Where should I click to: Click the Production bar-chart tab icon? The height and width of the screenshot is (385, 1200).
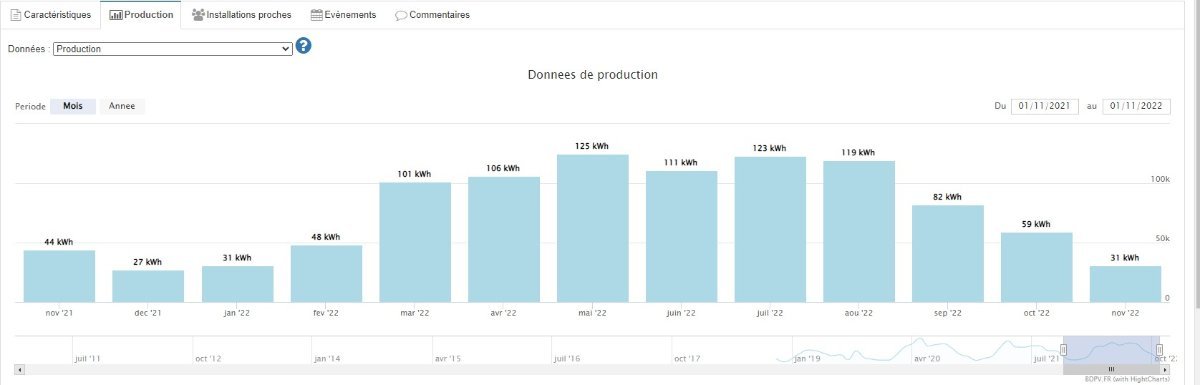(x=116, y=15)
